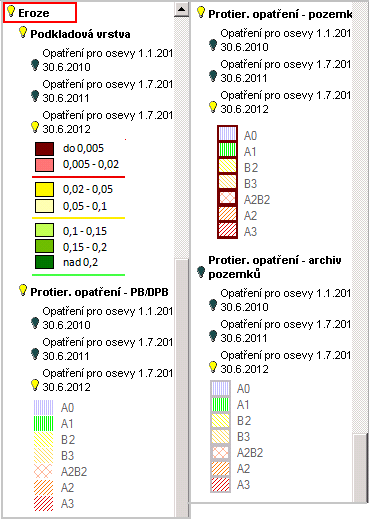This screenshot has width=371, height=522.
Task: Click the up arrow of the left panel scrollbar
Action: [x=182, y=9]
